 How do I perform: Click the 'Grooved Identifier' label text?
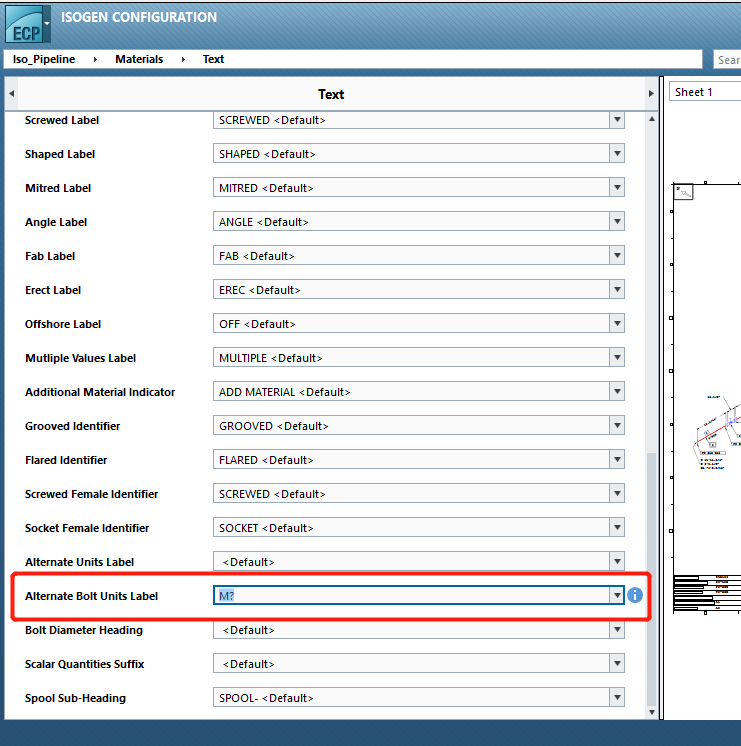(72, 426)
